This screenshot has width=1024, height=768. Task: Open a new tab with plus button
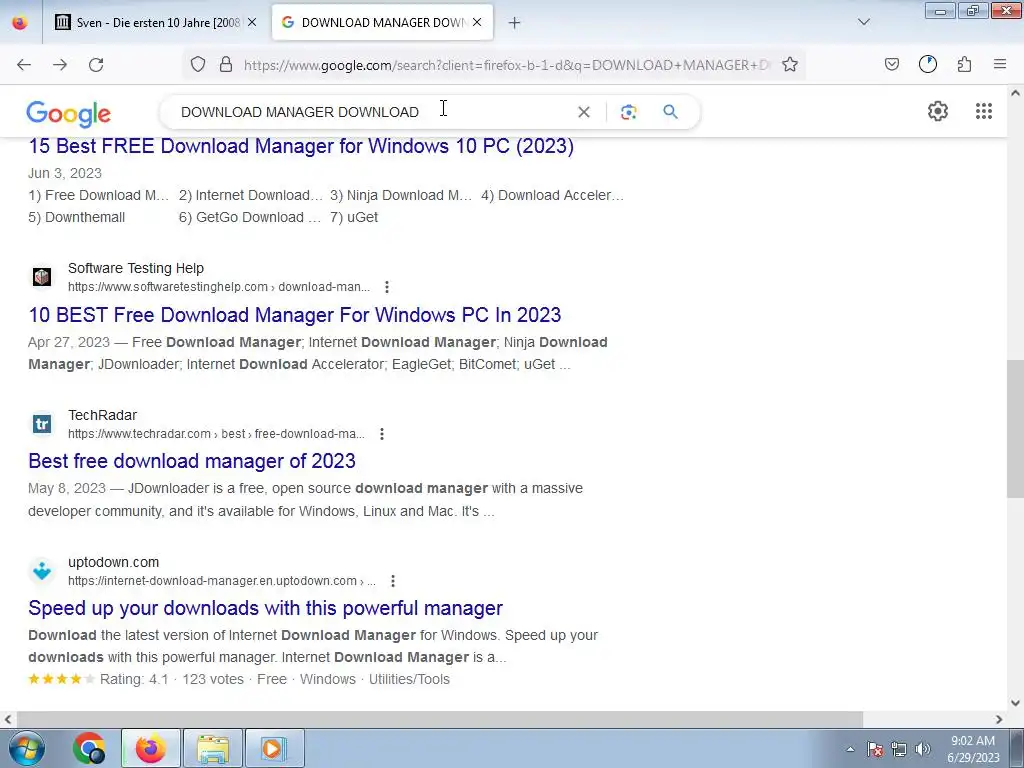(514, 23)
